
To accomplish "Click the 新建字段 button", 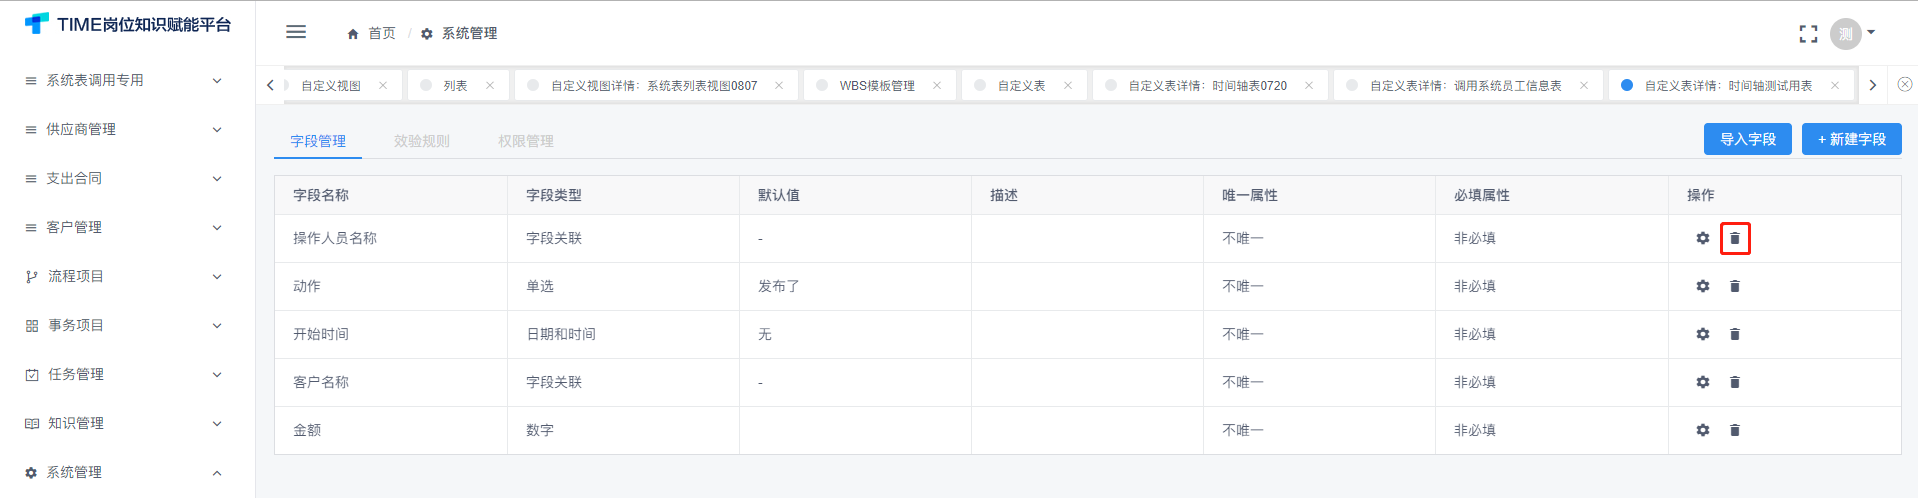I will 1852,139.
